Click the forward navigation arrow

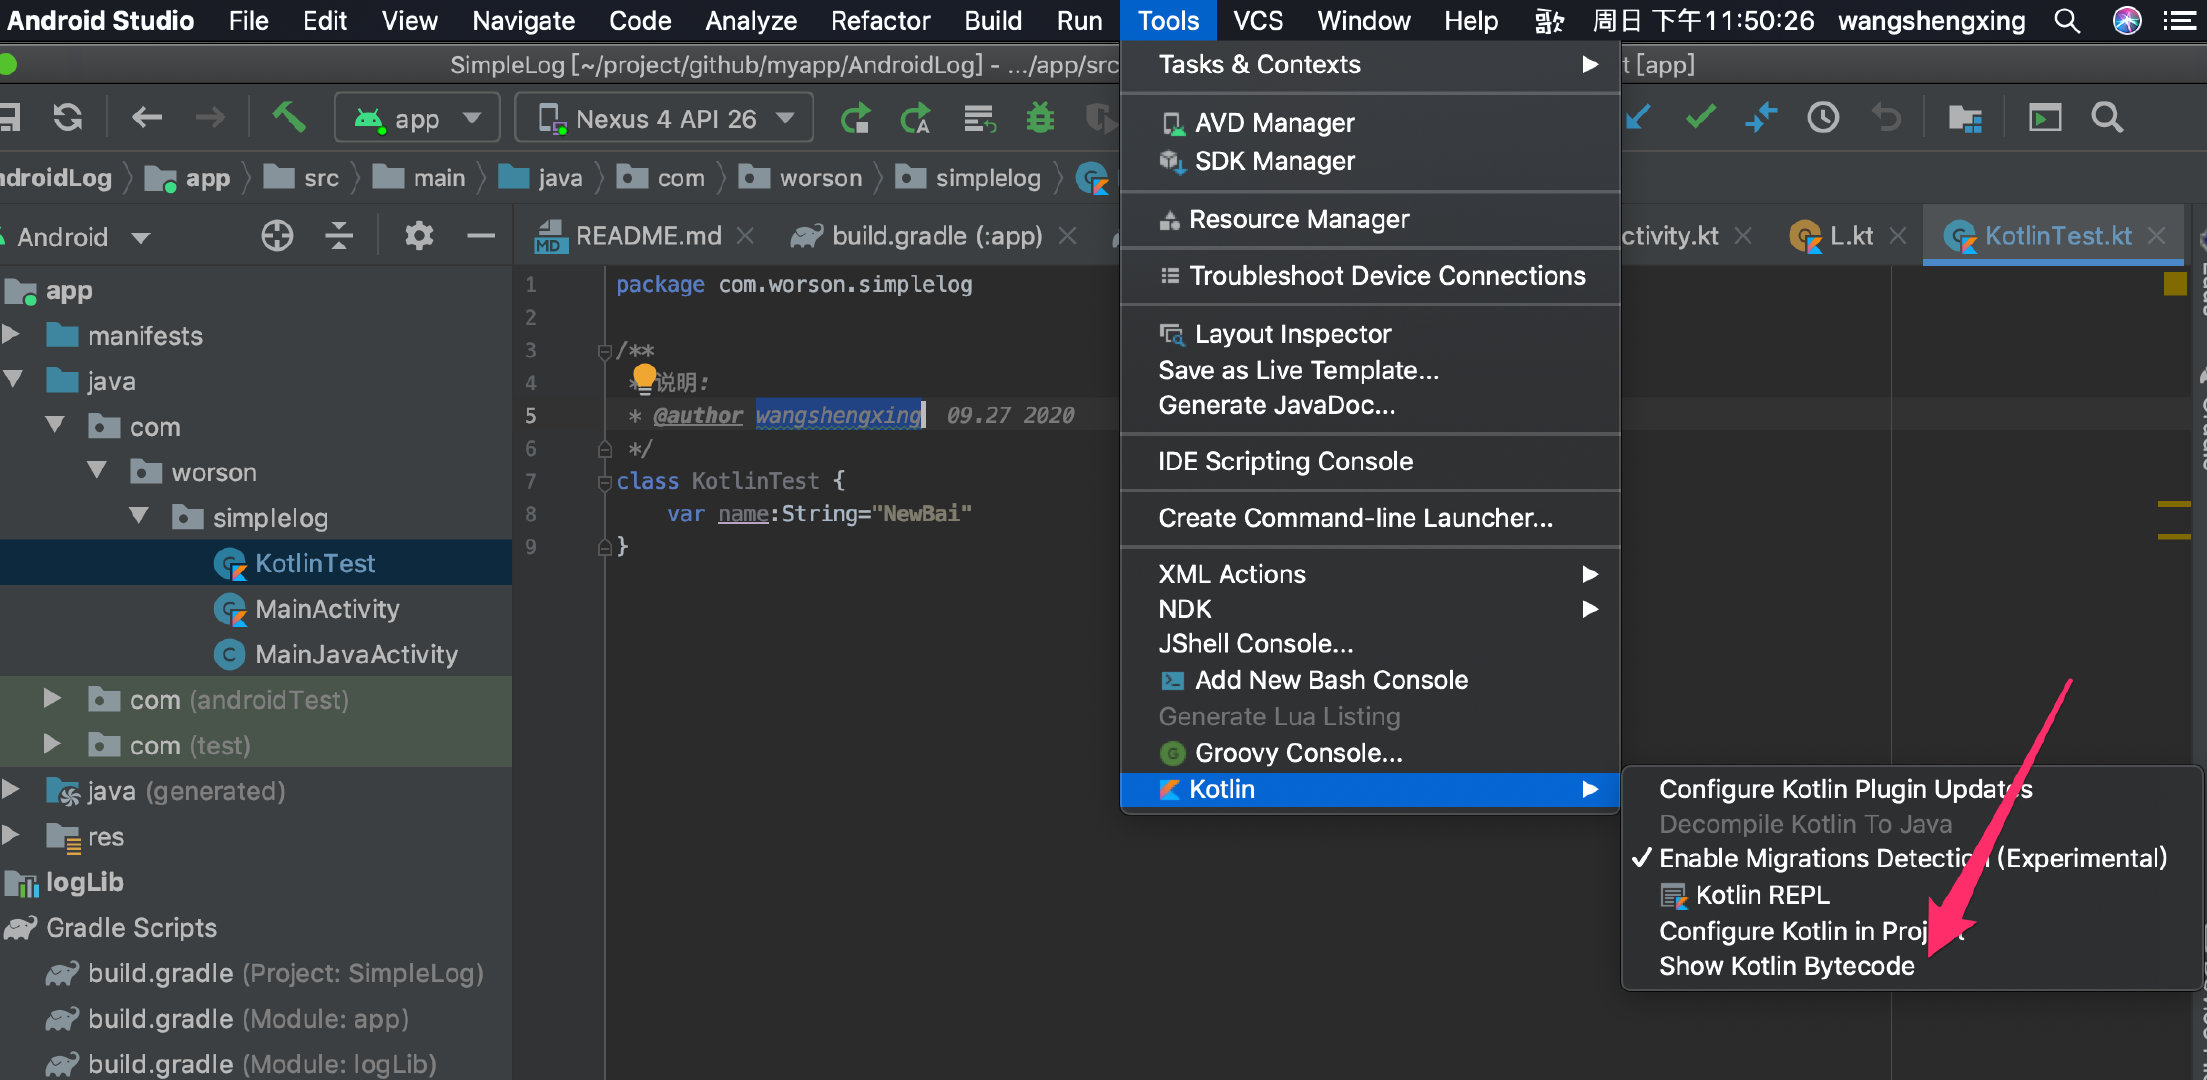click(210, 118)
